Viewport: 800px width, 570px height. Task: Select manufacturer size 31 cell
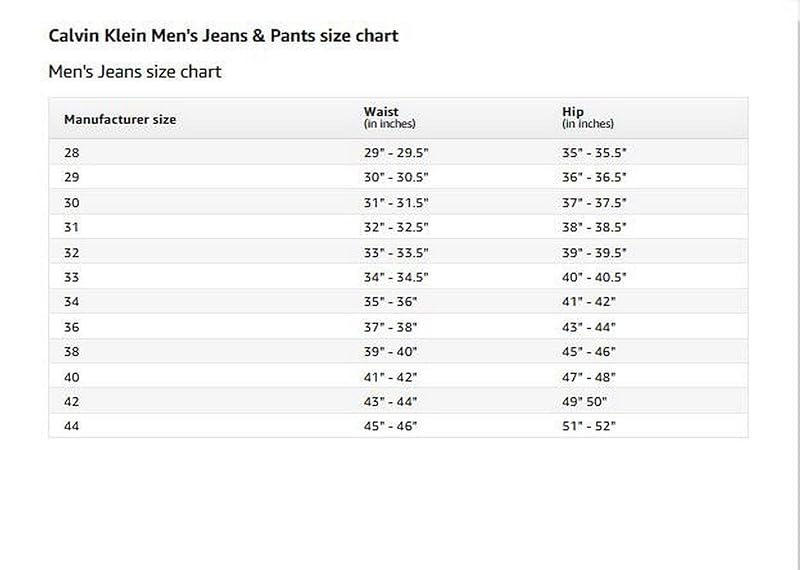pyautogui.click(x=71, y=227)
